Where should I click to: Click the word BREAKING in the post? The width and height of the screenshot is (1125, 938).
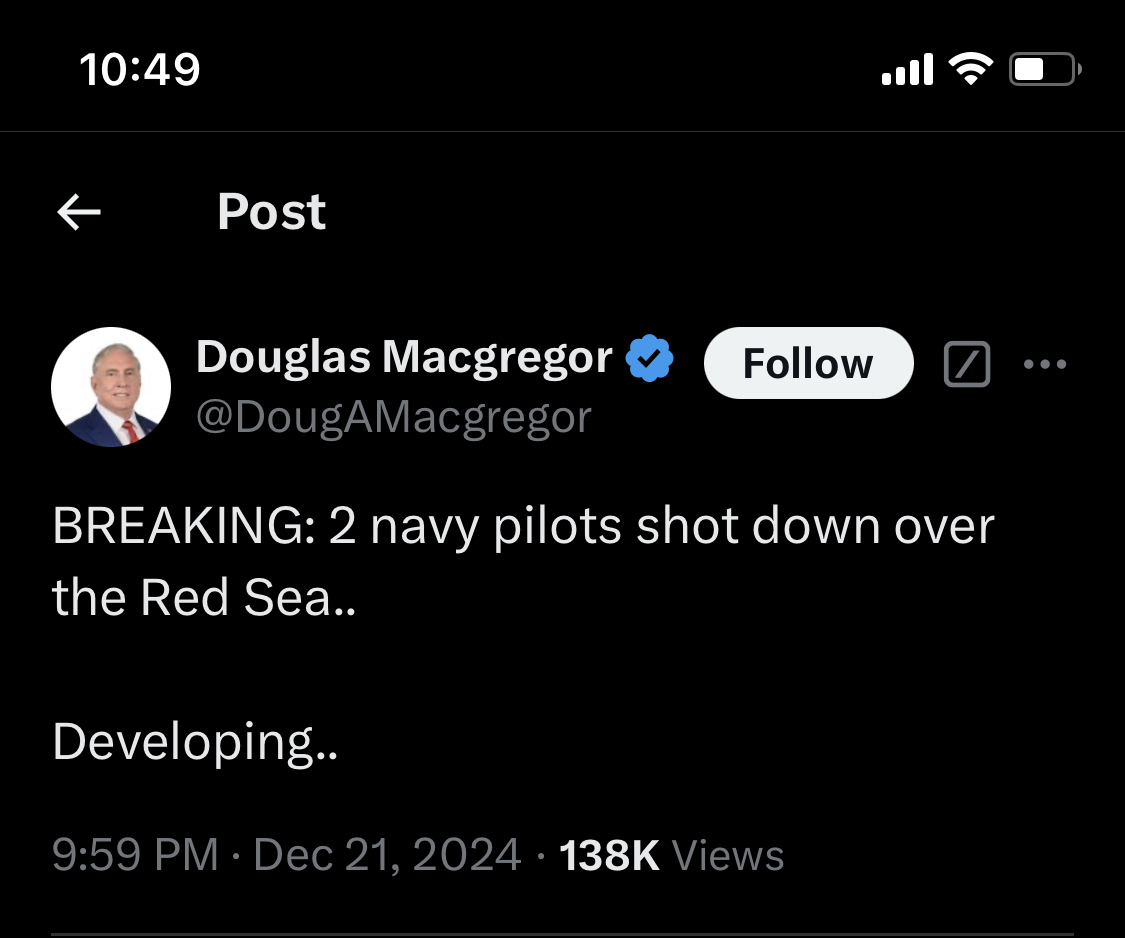(x=182, y=527)
